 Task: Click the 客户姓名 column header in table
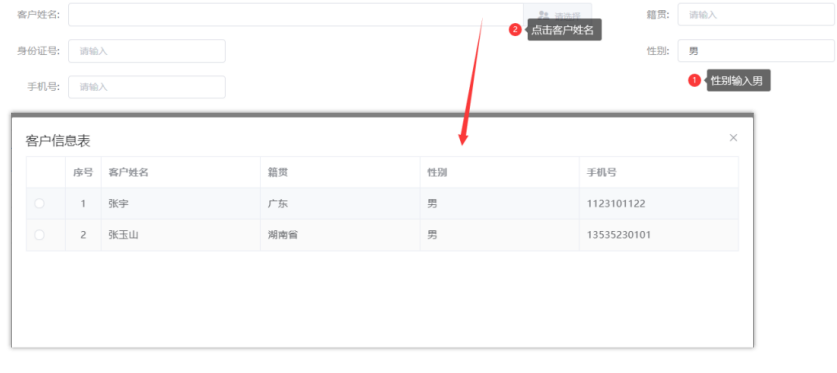(x=180, y=172)
